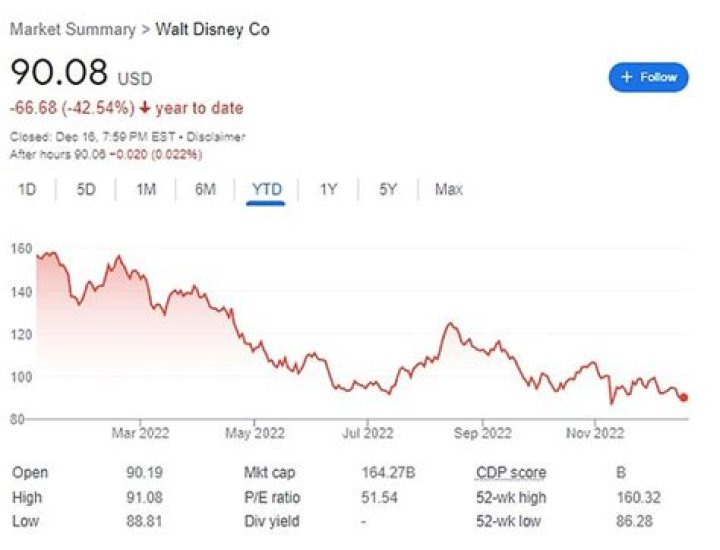Follow the Walt Disney Co stock

(648, 77)
